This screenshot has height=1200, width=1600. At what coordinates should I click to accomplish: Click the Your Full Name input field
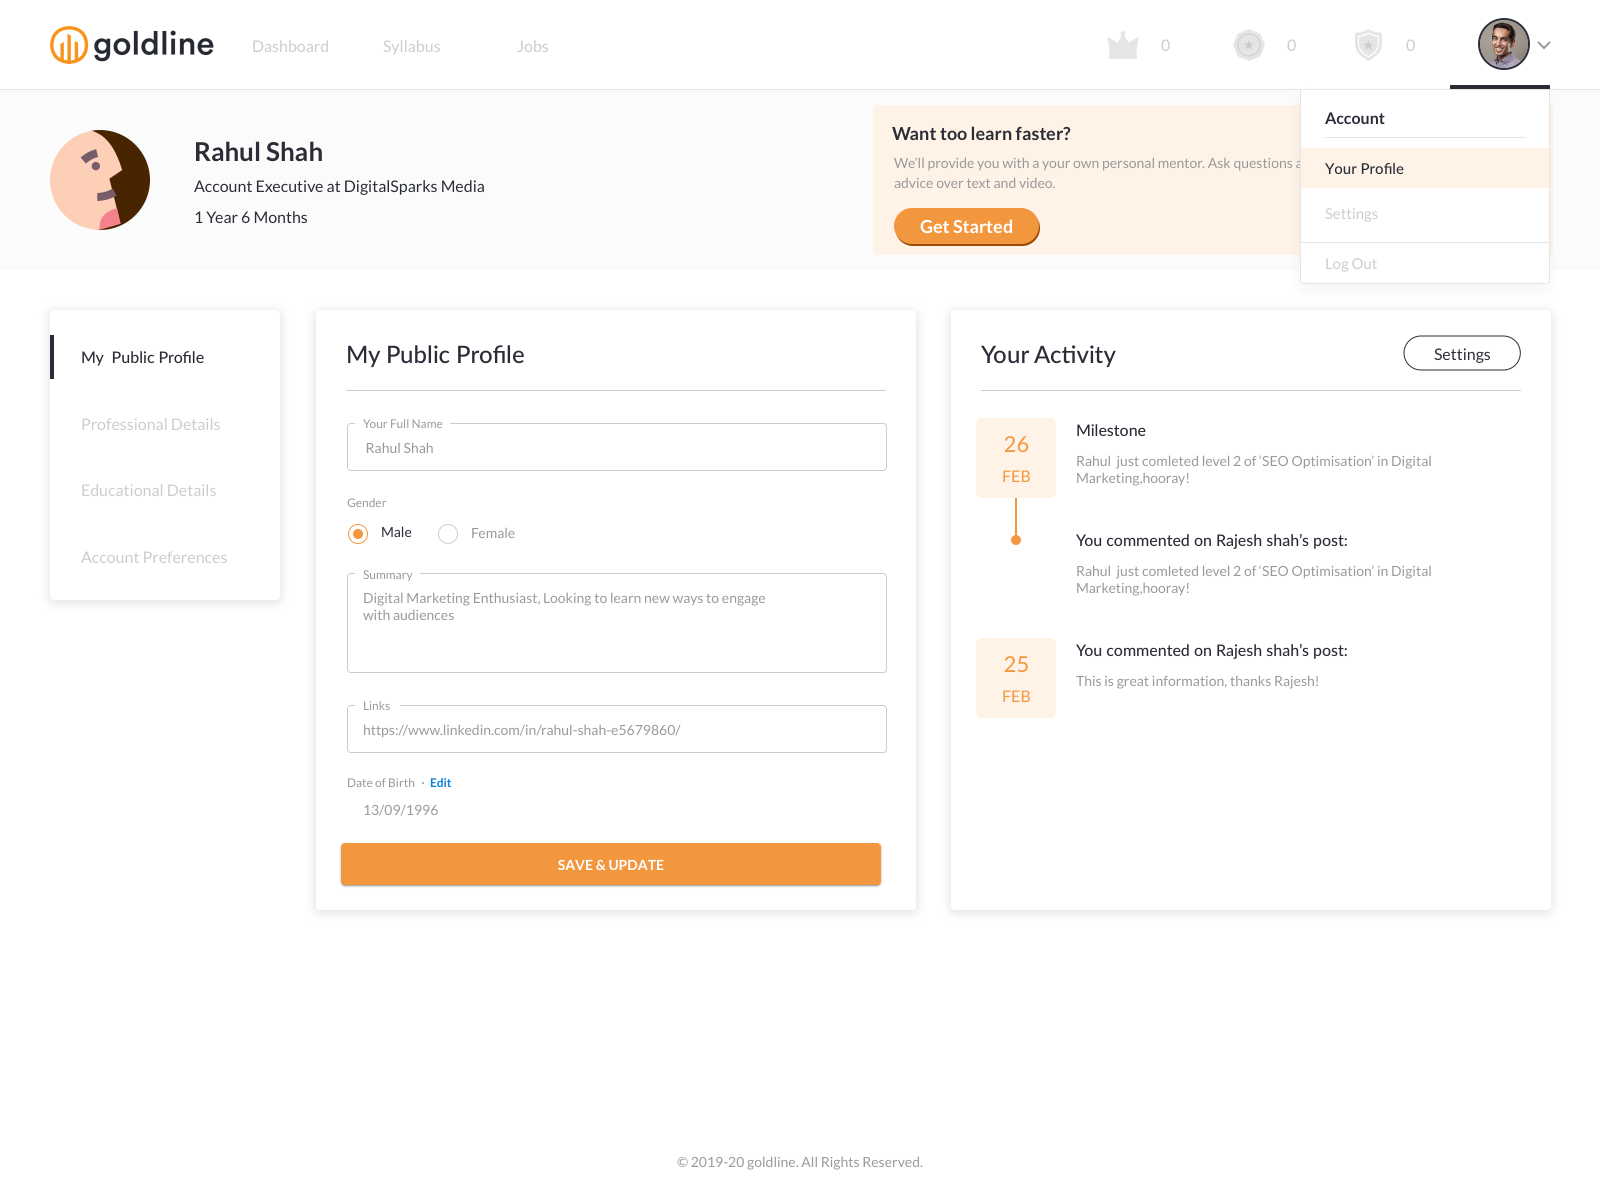(x=616, y=447)
